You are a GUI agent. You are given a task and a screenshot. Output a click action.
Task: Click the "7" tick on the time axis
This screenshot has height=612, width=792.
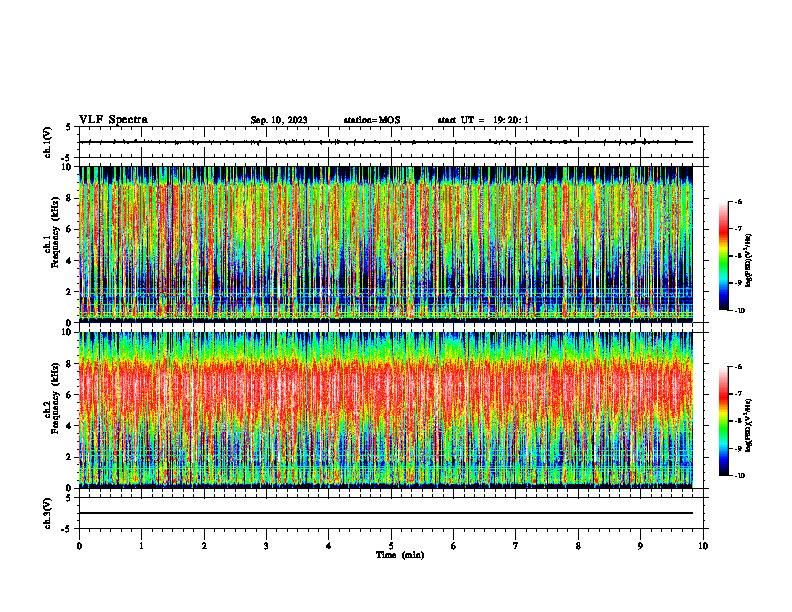[x=515, y=546]
